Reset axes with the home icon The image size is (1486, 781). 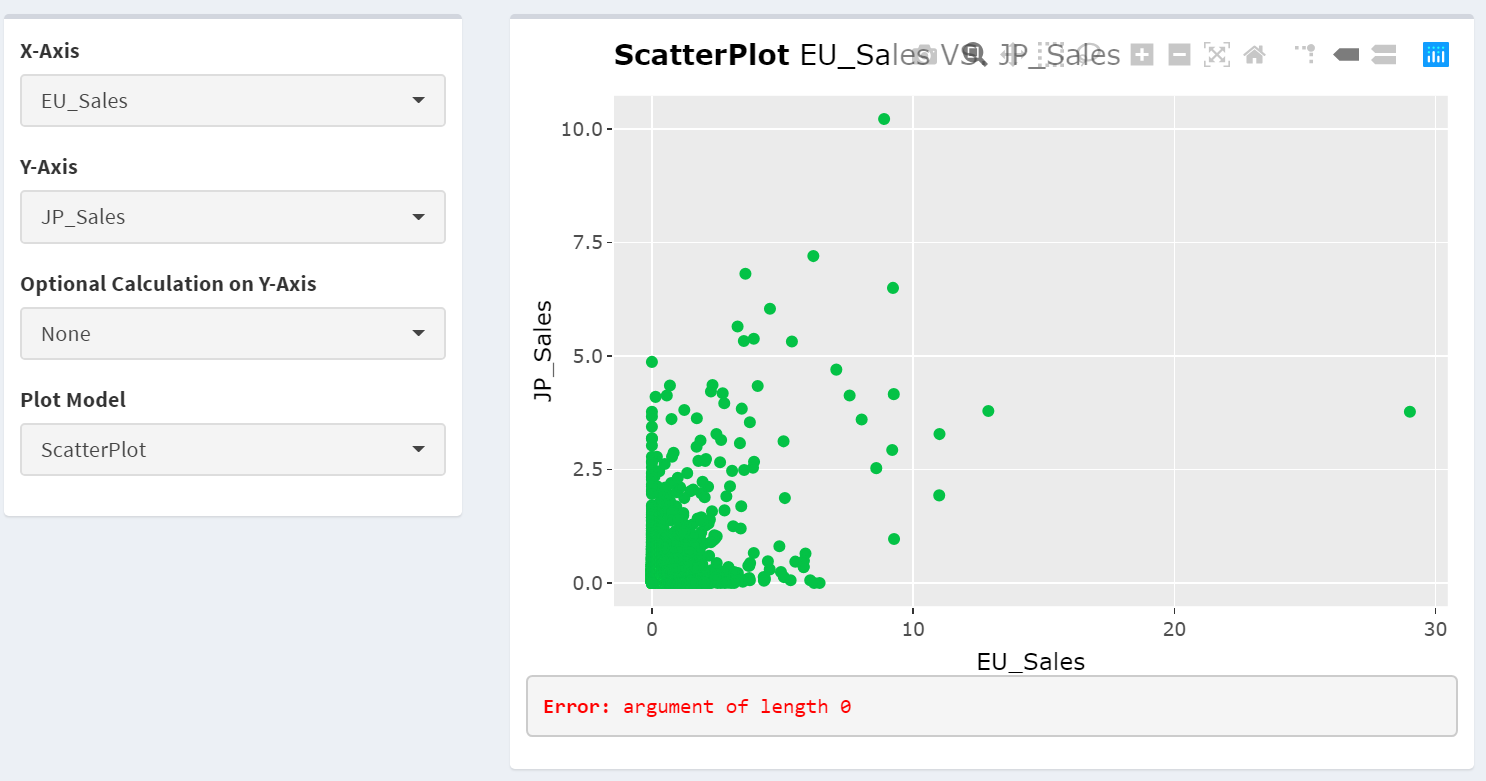(x=1255, y=54)
